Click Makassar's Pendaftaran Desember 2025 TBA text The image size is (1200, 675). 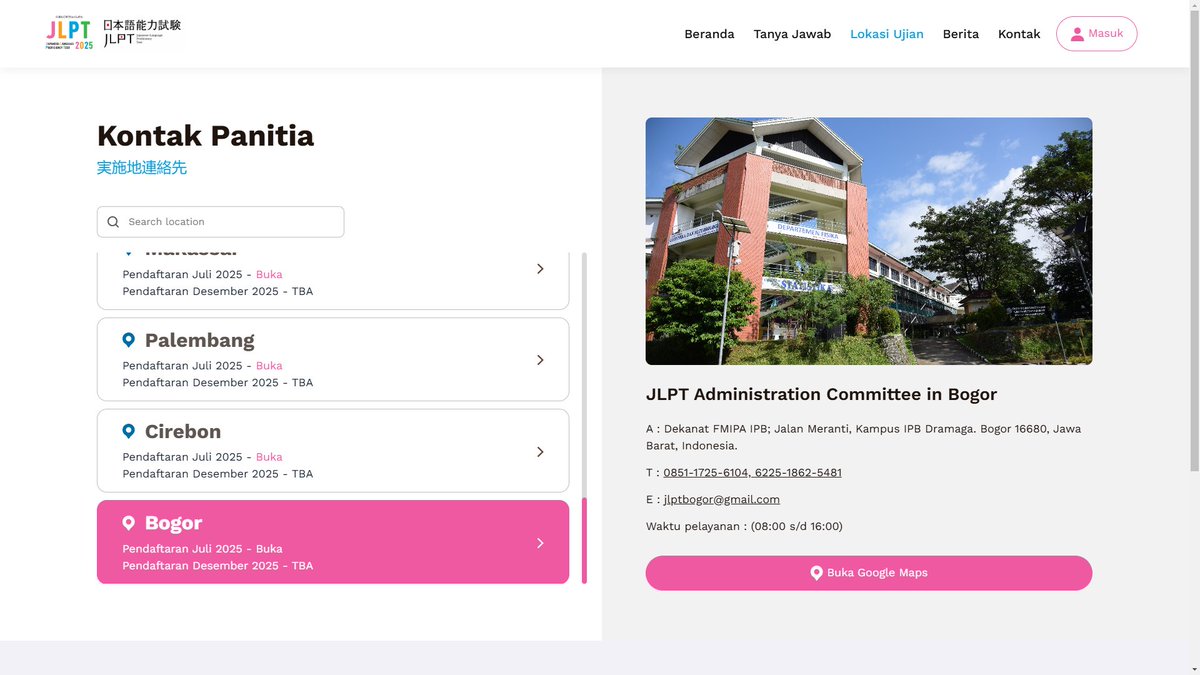pyautogui.click(x=217, y=292)
